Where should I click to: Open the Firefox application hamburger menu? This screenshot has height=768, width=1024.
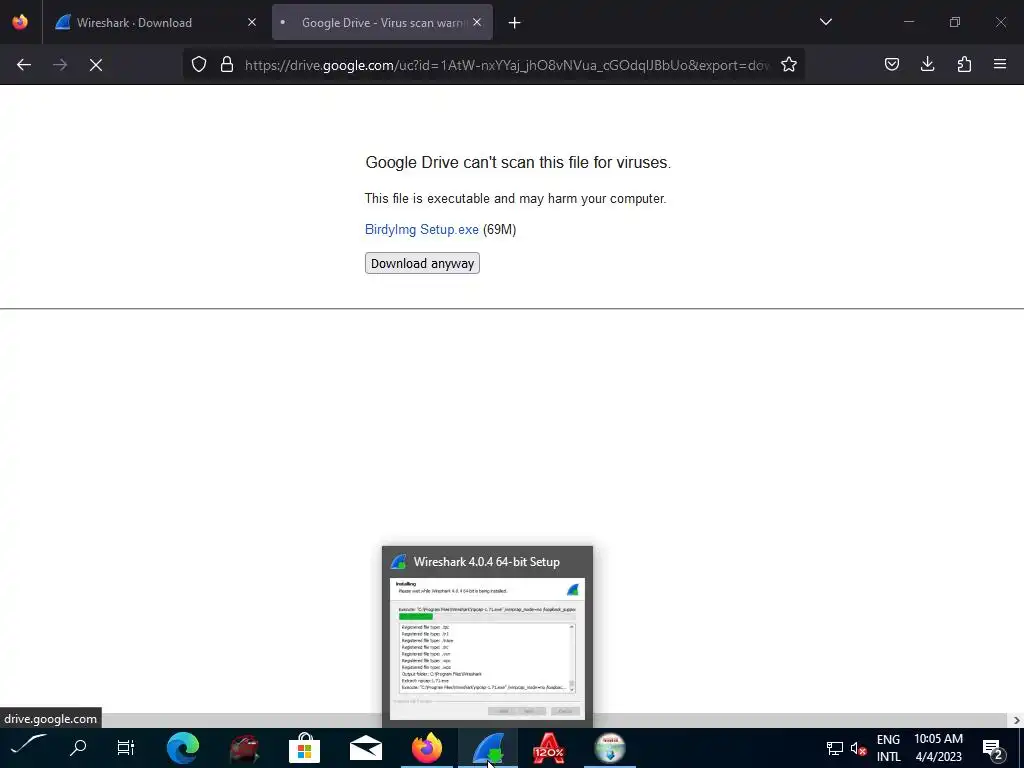click(x=1000, y=64)
